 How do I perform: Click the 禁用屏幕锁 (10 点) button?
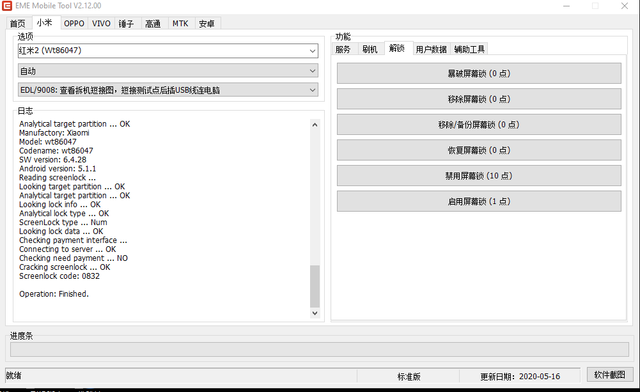479,176
